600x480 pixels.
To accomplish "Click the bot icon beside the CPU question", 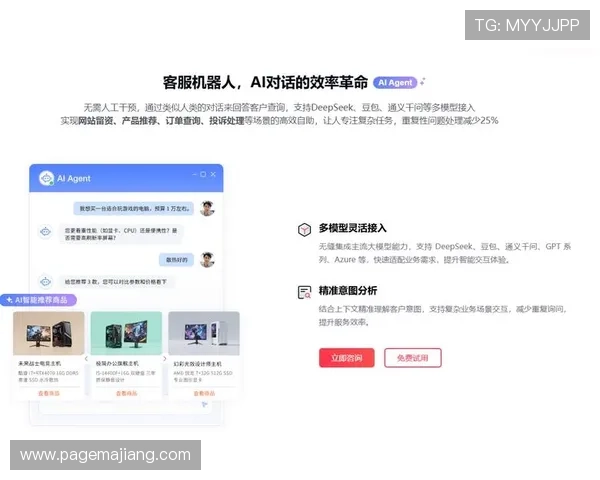I will tap(46, 232).
